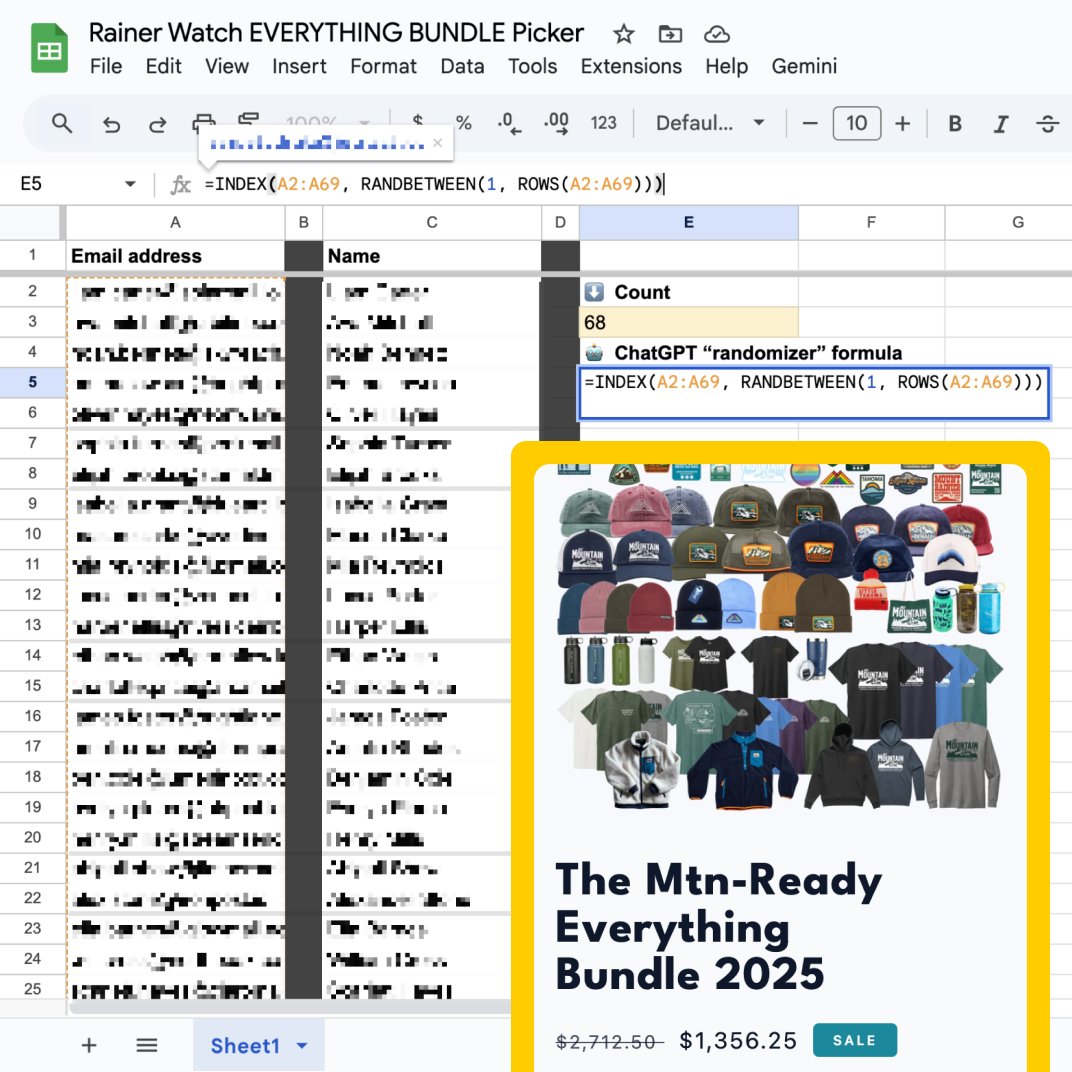Open the 123 number formats menu

[603, 123]
